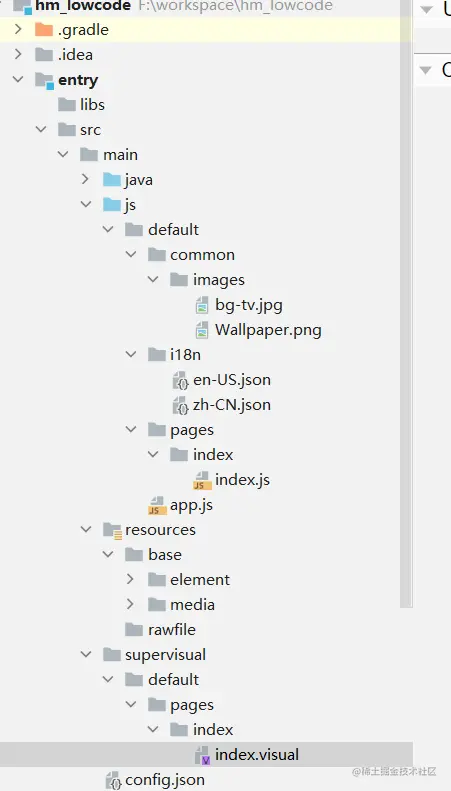The height and width of the screenshot is (791, 451).
Task: Click the project tree vertical scrollbar
Action: [406, 303]
